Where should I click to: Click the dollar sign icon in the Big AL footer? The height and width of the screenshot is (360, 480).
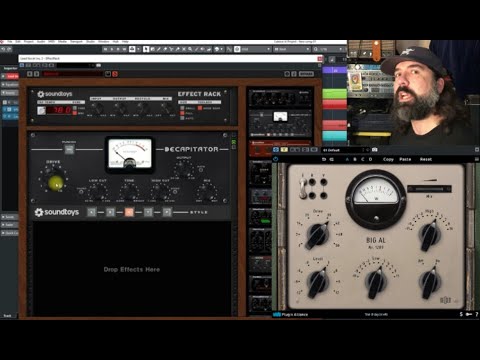[461, 314]
